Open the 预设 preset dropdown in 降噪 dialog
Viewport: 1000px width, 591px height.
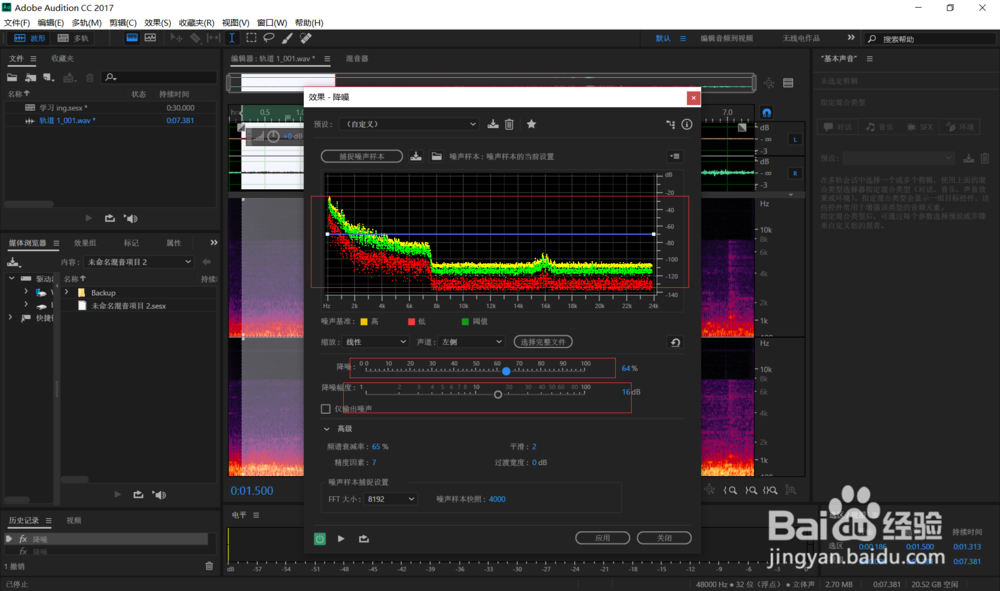[408, 124]
